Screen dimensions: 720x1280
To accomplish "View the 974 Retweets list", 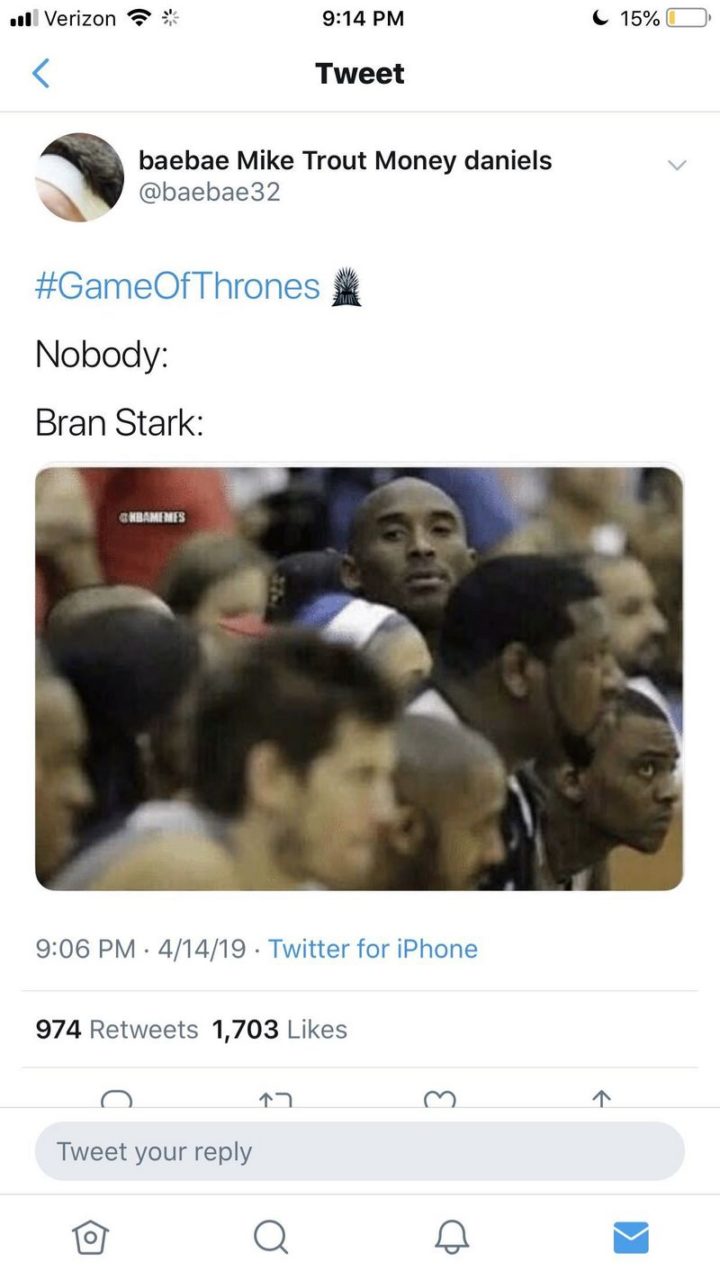I will point(117,1029).
